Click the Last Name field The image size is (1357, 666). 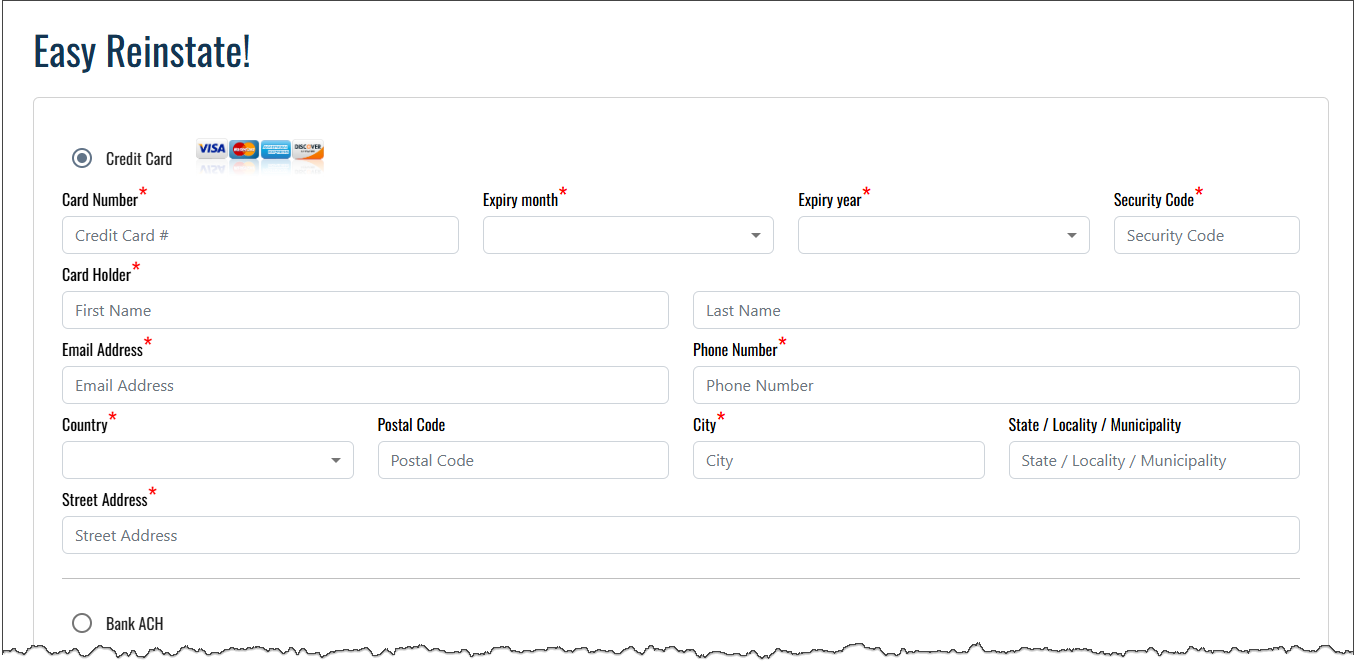pos(996,310)
